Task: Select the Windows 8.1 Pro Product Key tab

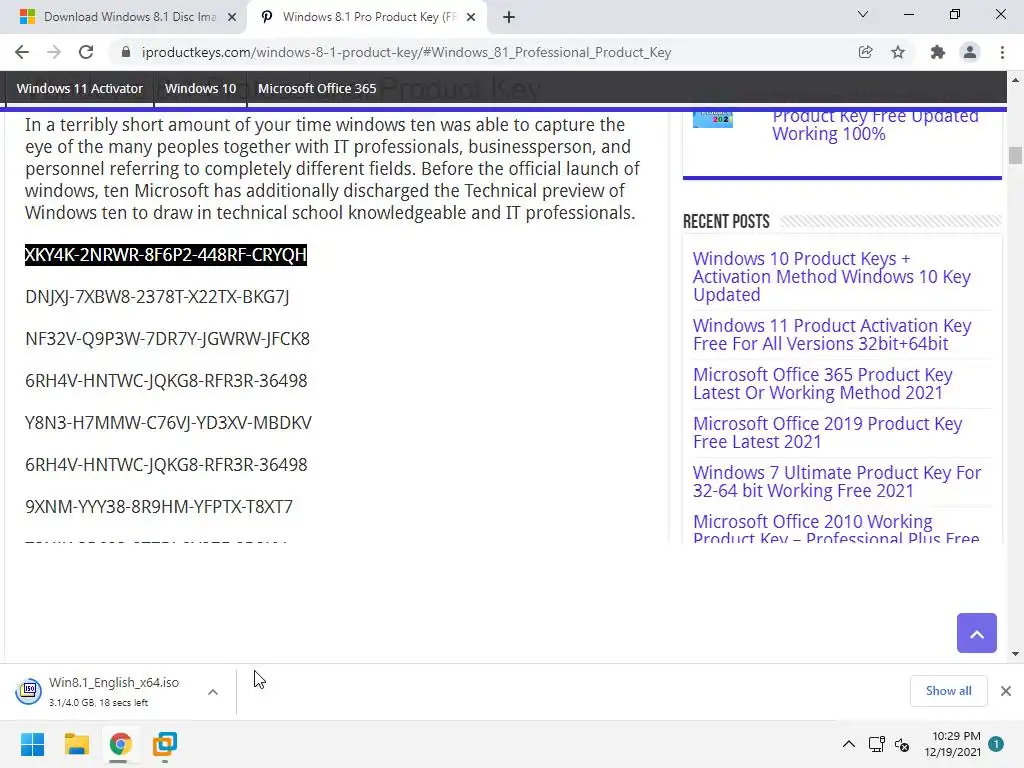Action: 367,17
